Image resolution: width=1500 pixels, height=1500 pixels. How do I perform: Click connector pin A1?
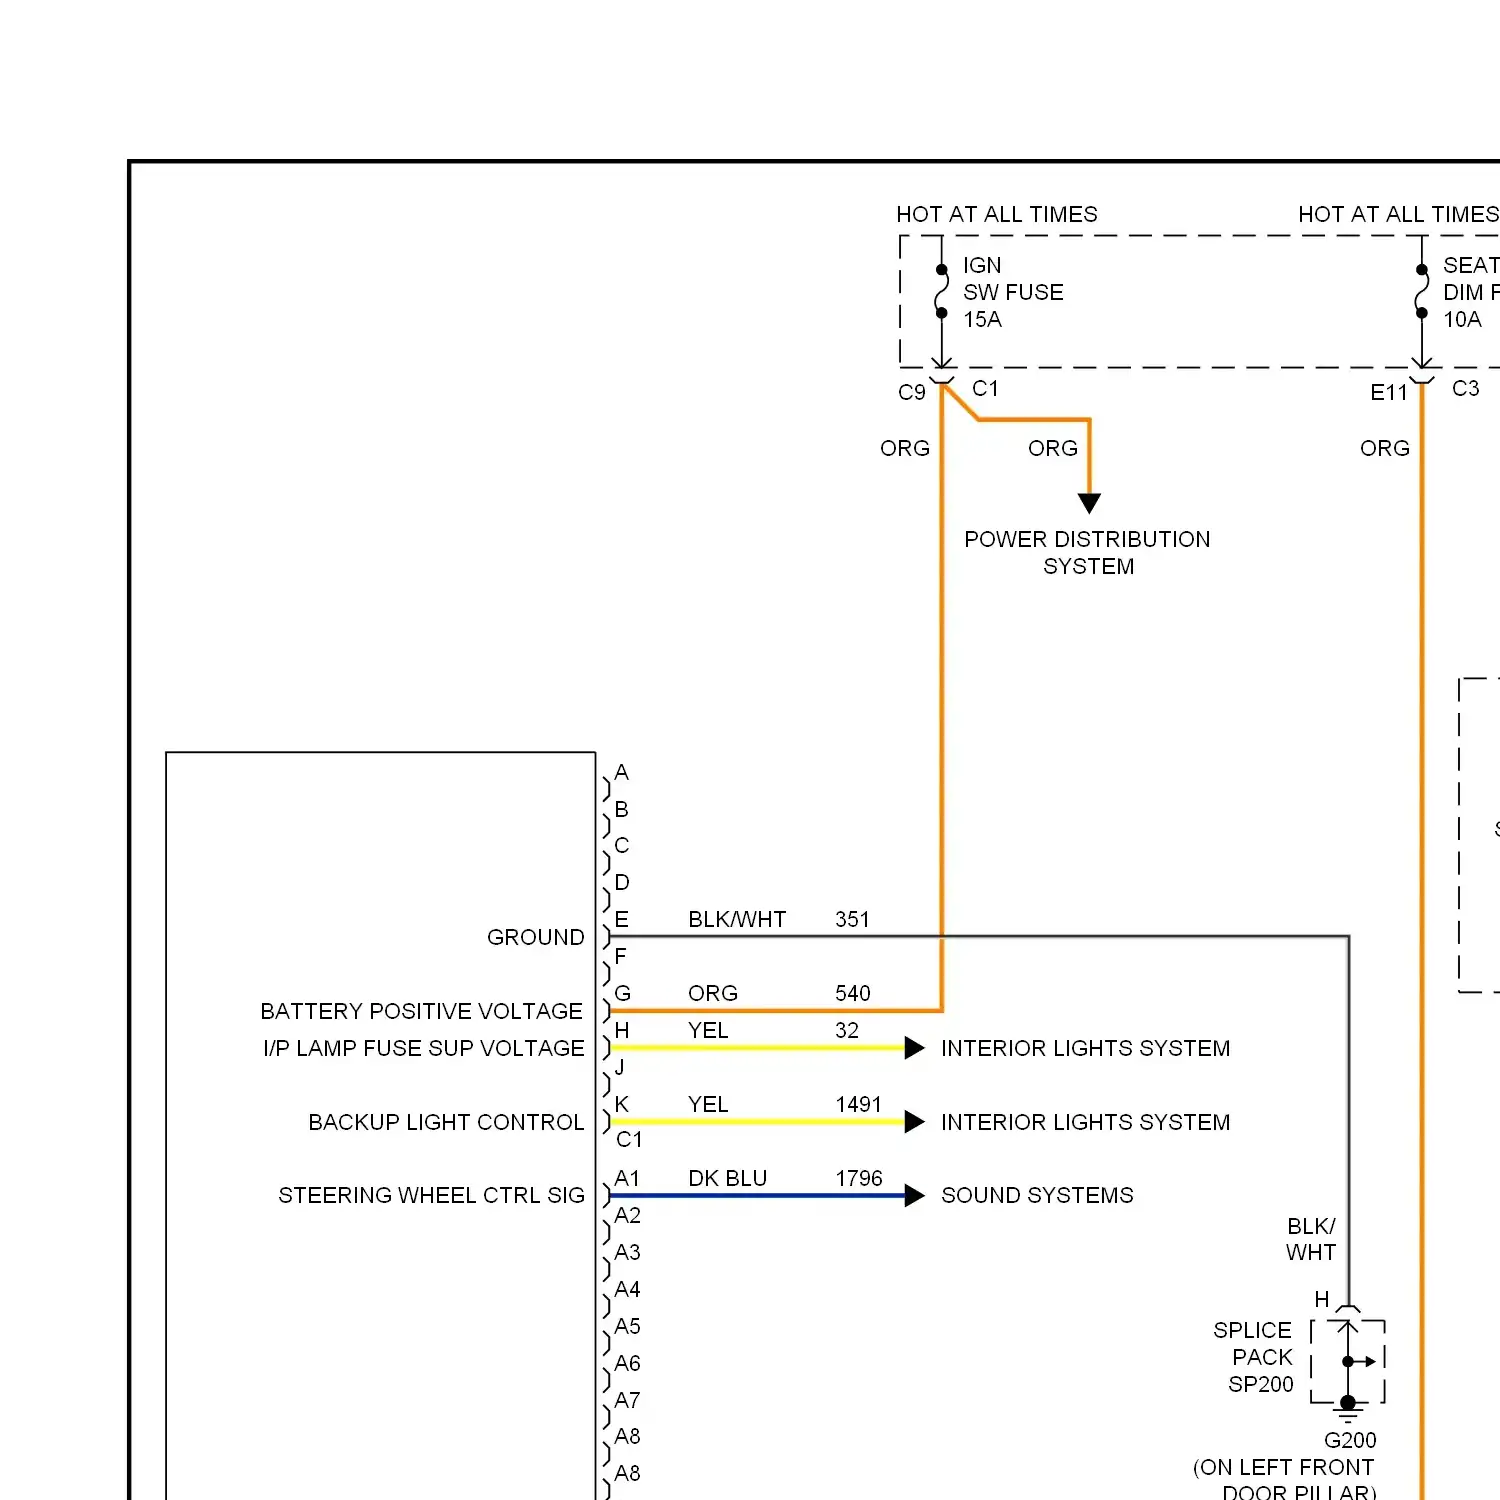tap(627, 1178)
